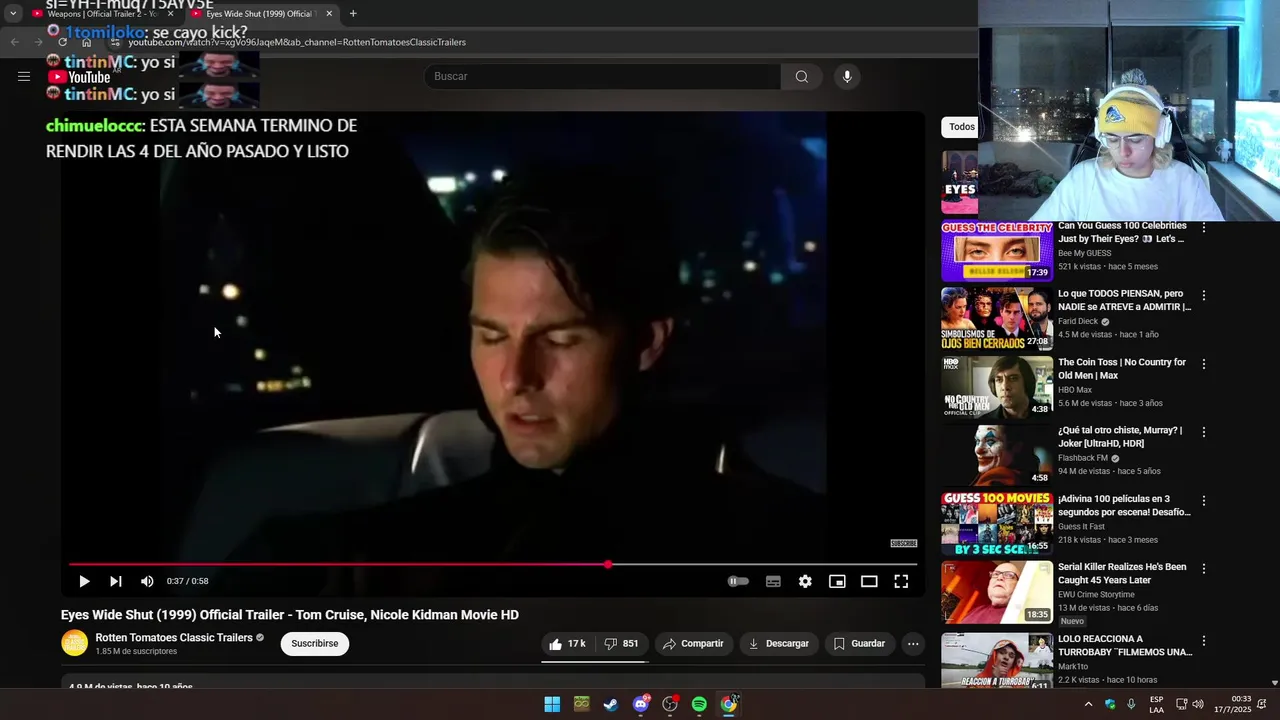
Task: Save video with Guardar button
Action: point(859,644)
